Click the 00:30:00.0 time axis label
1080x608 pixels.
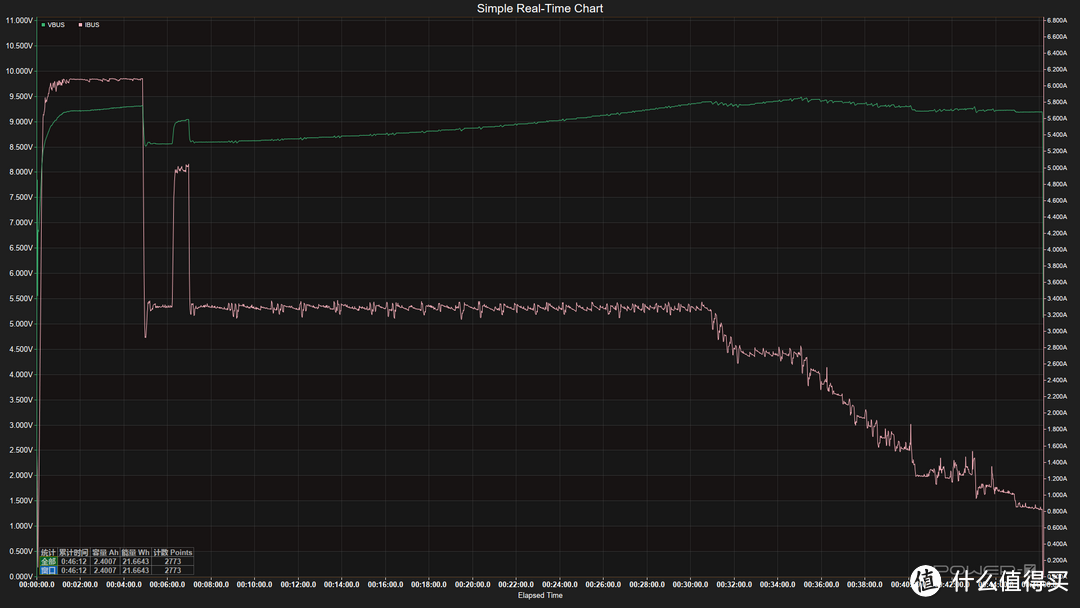(690, 585)
